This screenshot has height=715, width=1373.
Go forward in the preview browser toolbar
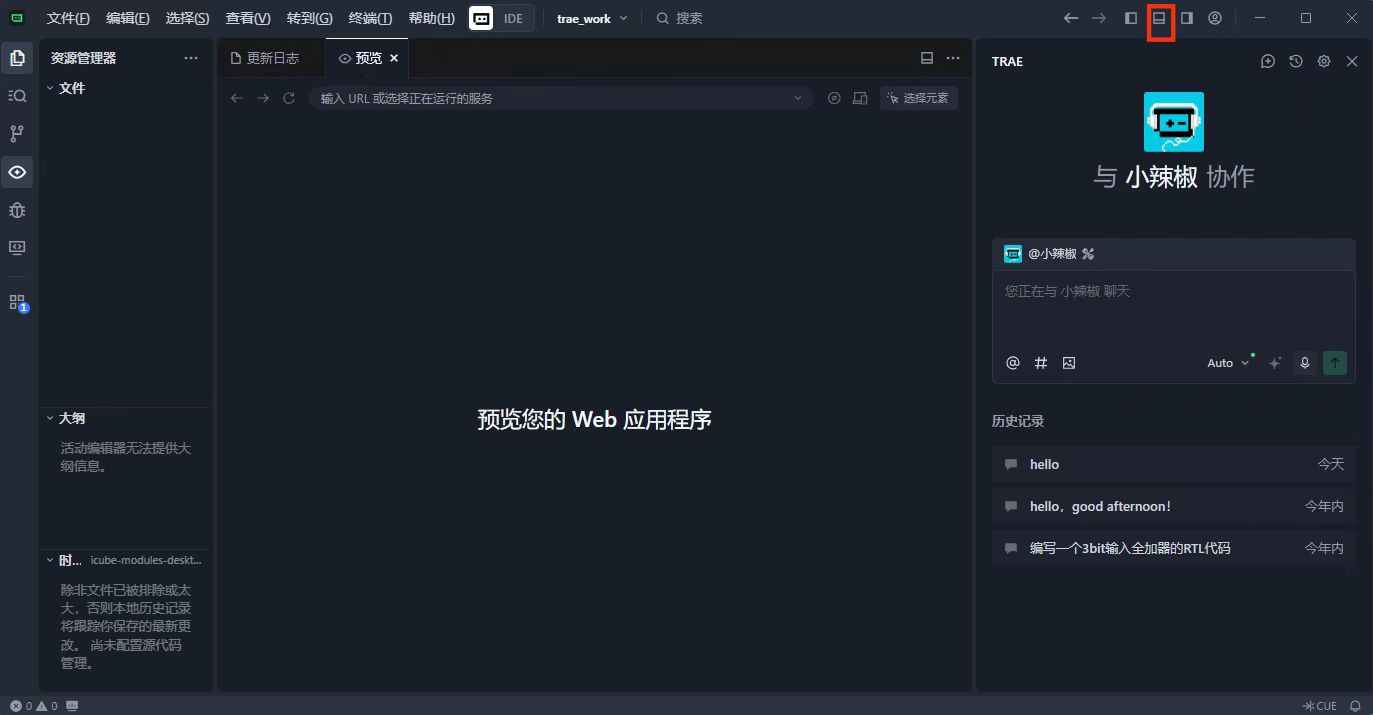click(263, 98)
